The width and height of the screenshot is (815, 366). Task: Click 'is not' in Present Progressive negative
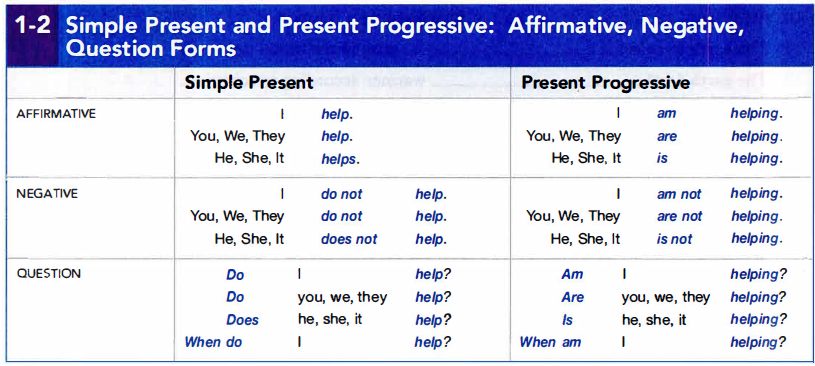coord(674,239)
